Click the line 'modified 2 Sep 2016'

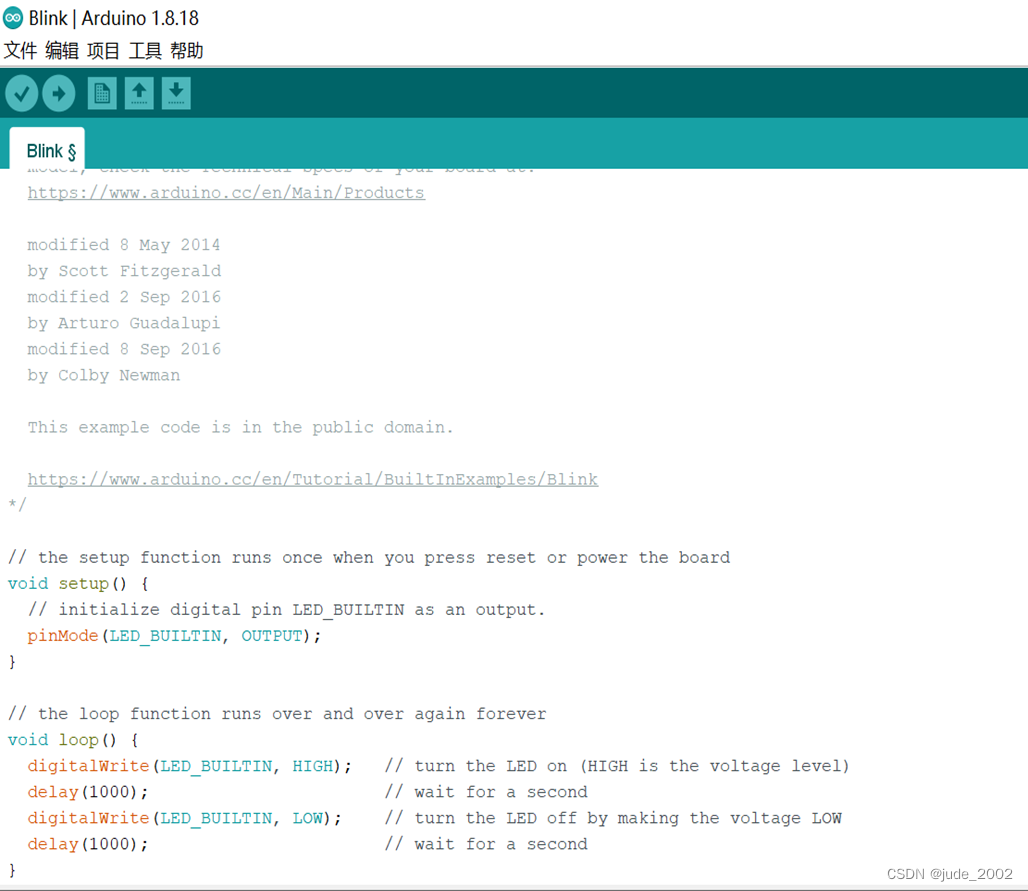tap(124, 297)
